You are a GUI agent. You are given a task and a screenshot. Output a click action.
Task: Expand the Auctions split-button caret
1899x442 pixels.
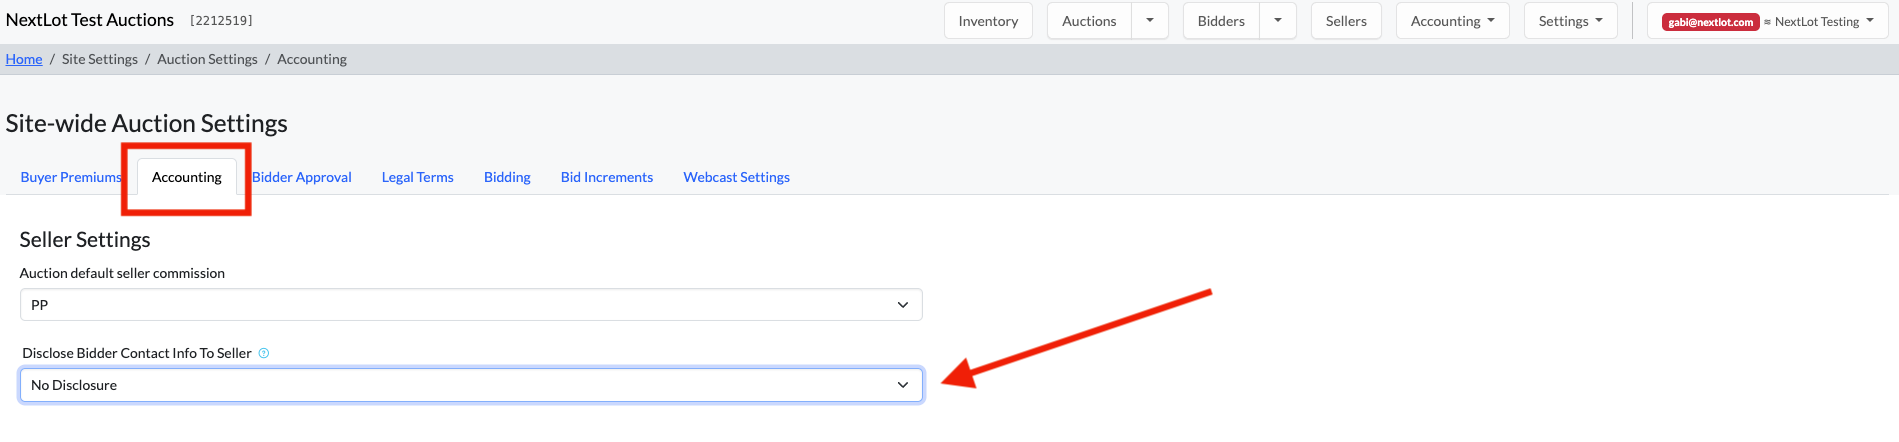1150,21
